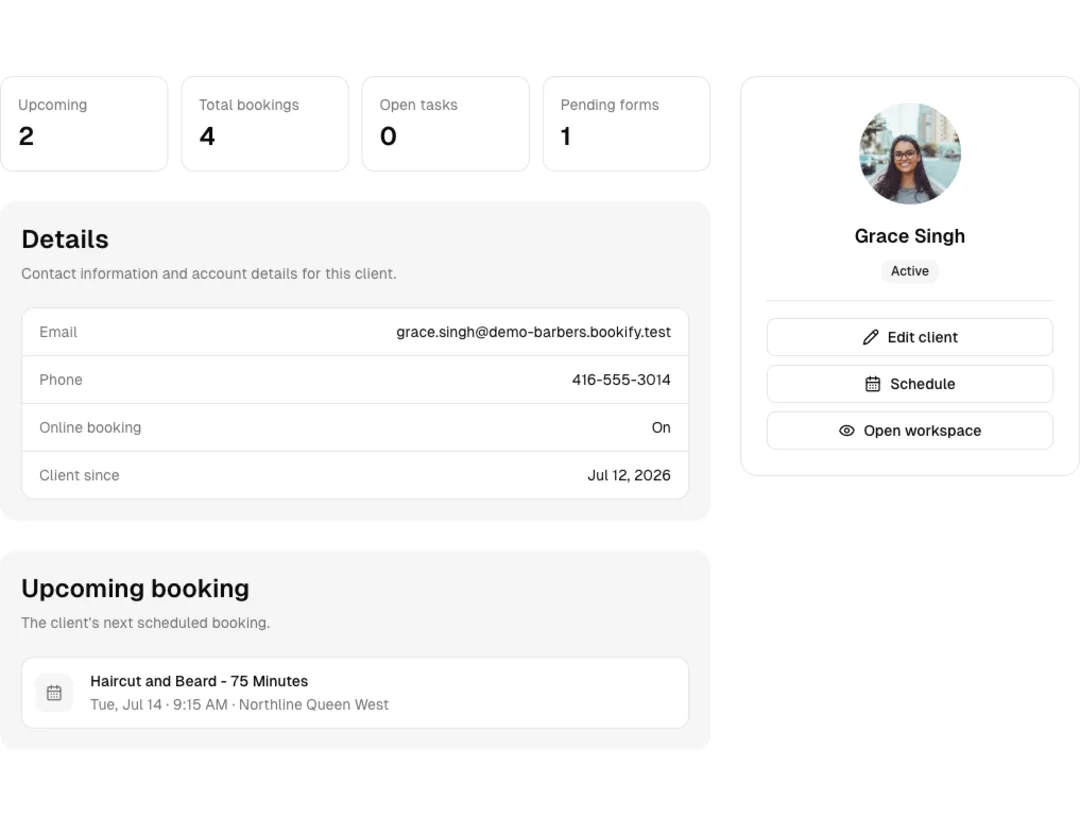Click email grace.singh@demo-barbers.bookify.test

pyautogui.click(x=533, y=332)
